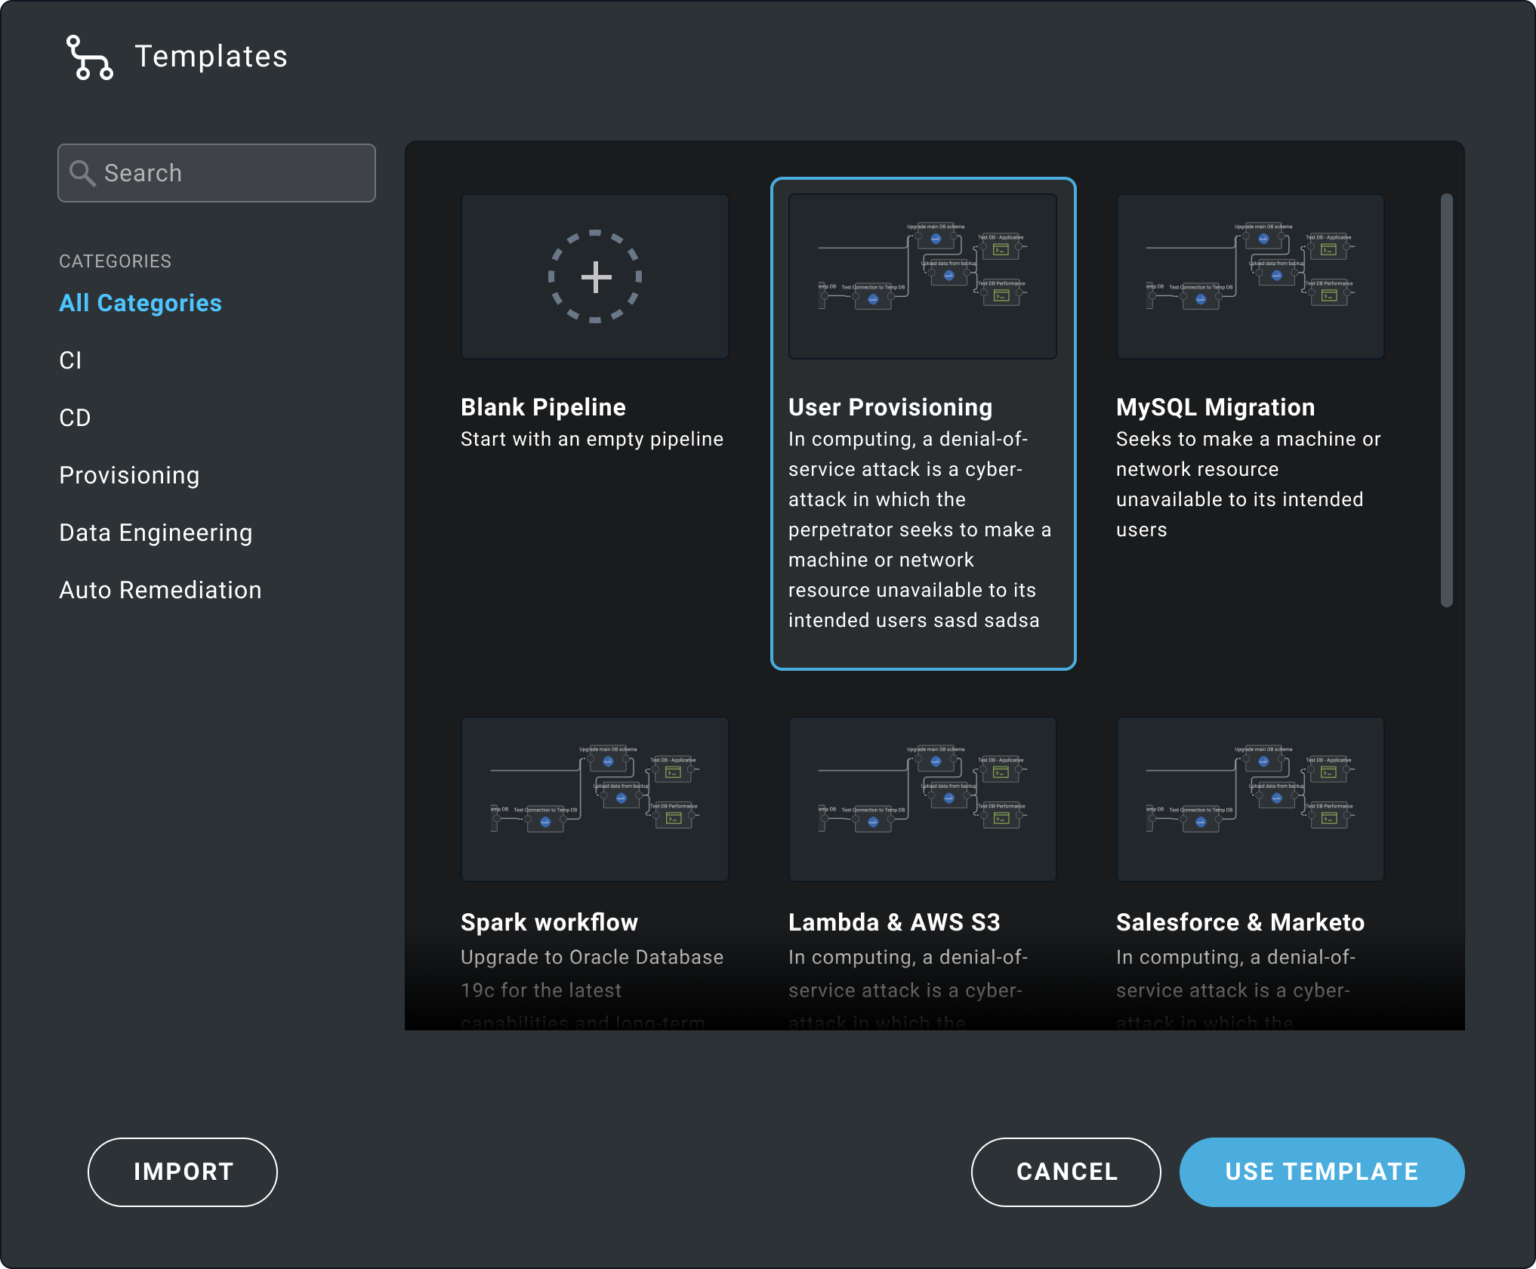Click the plus icon on Blank Pipeline

(595, 276)
